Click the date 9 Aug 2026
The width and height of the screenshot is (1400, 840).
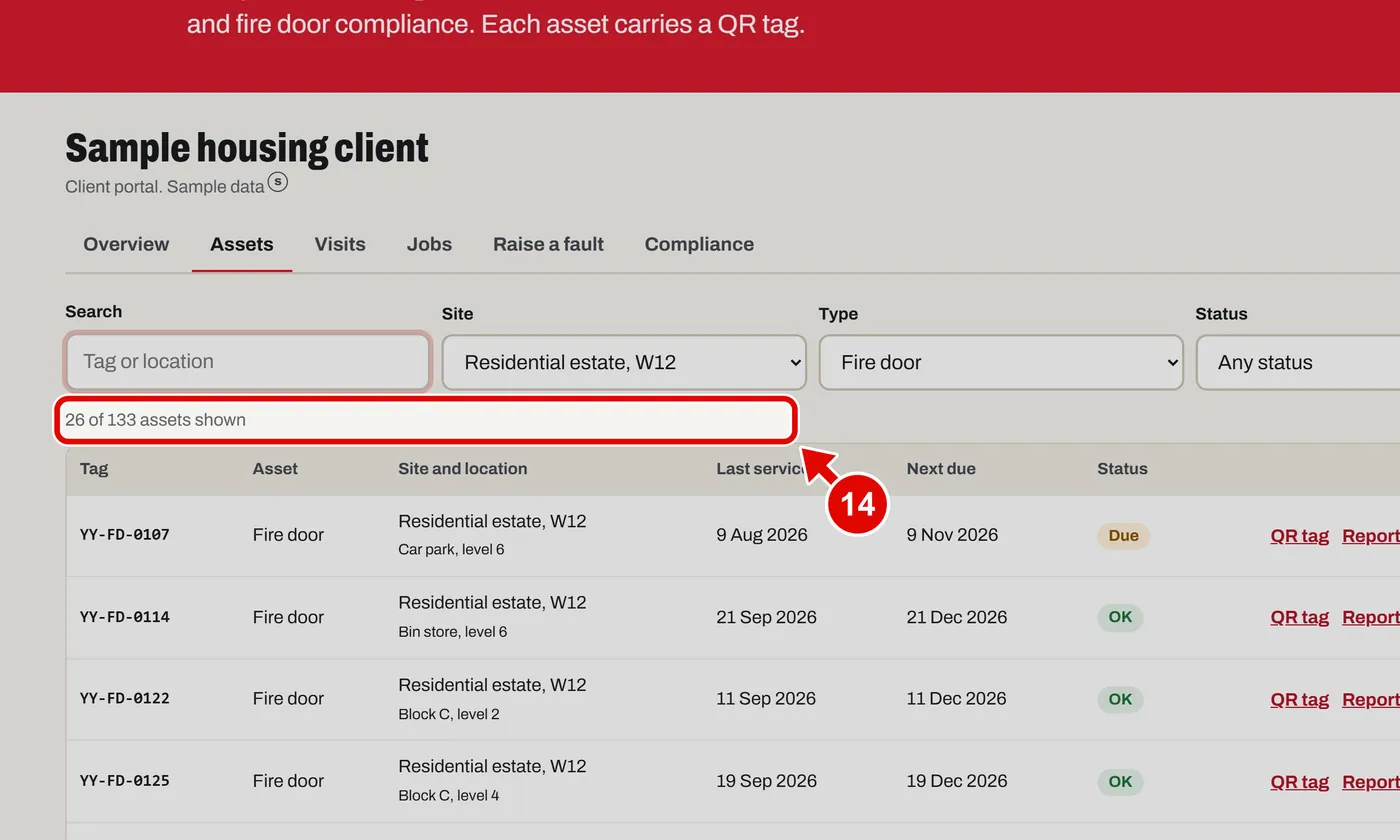point(762,535)
